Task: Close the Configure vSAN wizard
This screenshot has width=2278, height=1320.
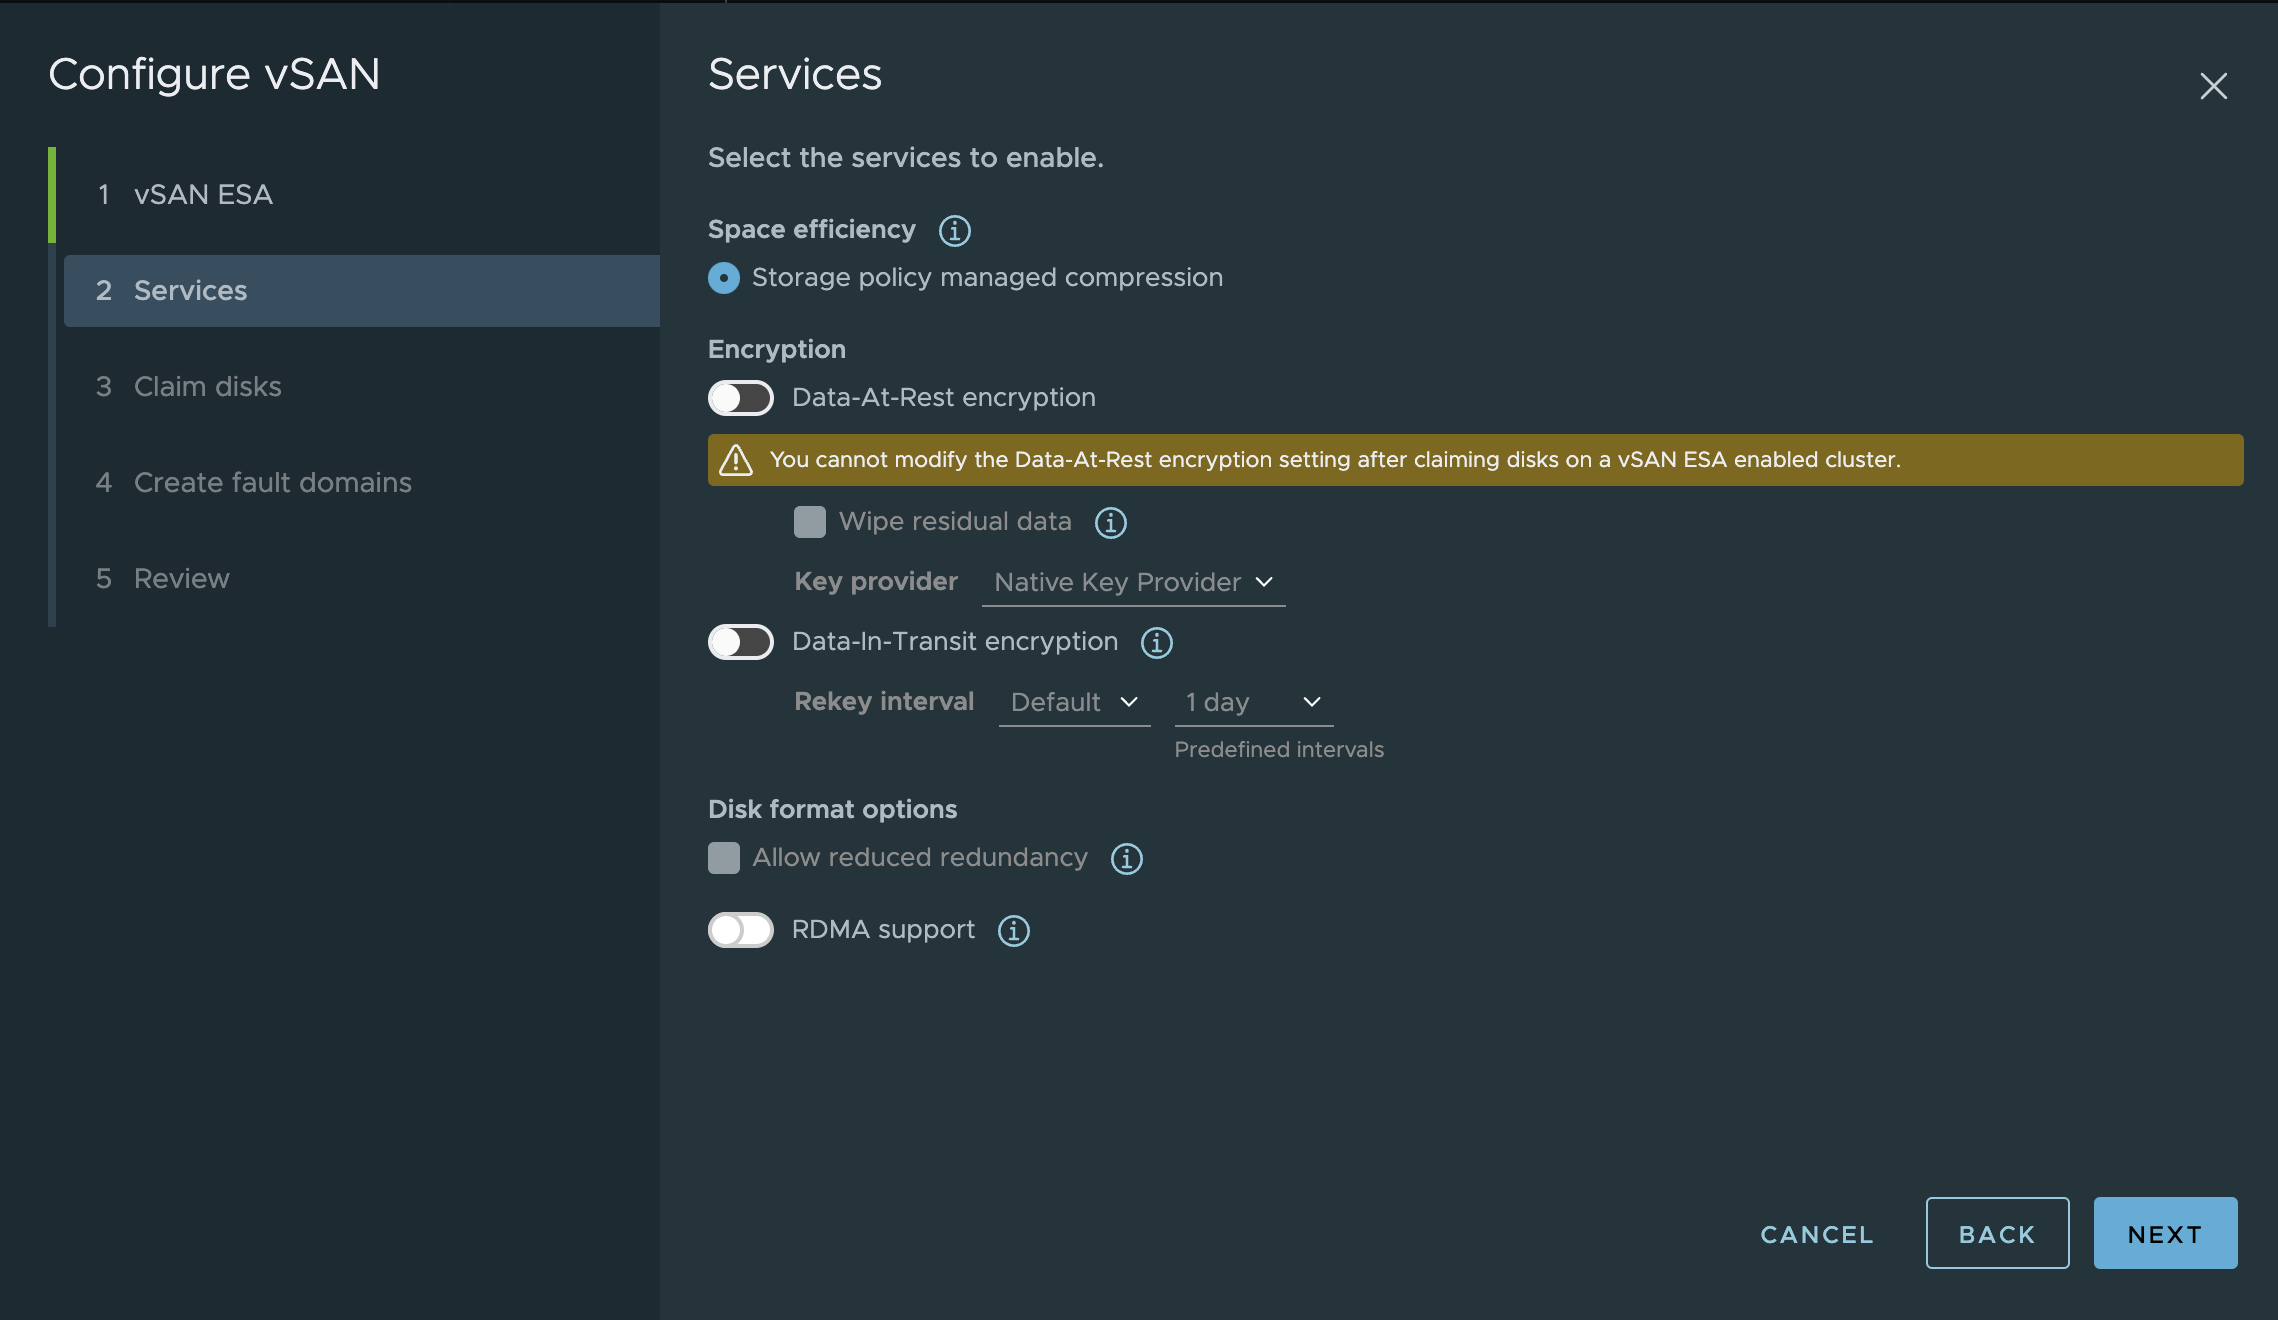Action: click(x=2214, y=86)
